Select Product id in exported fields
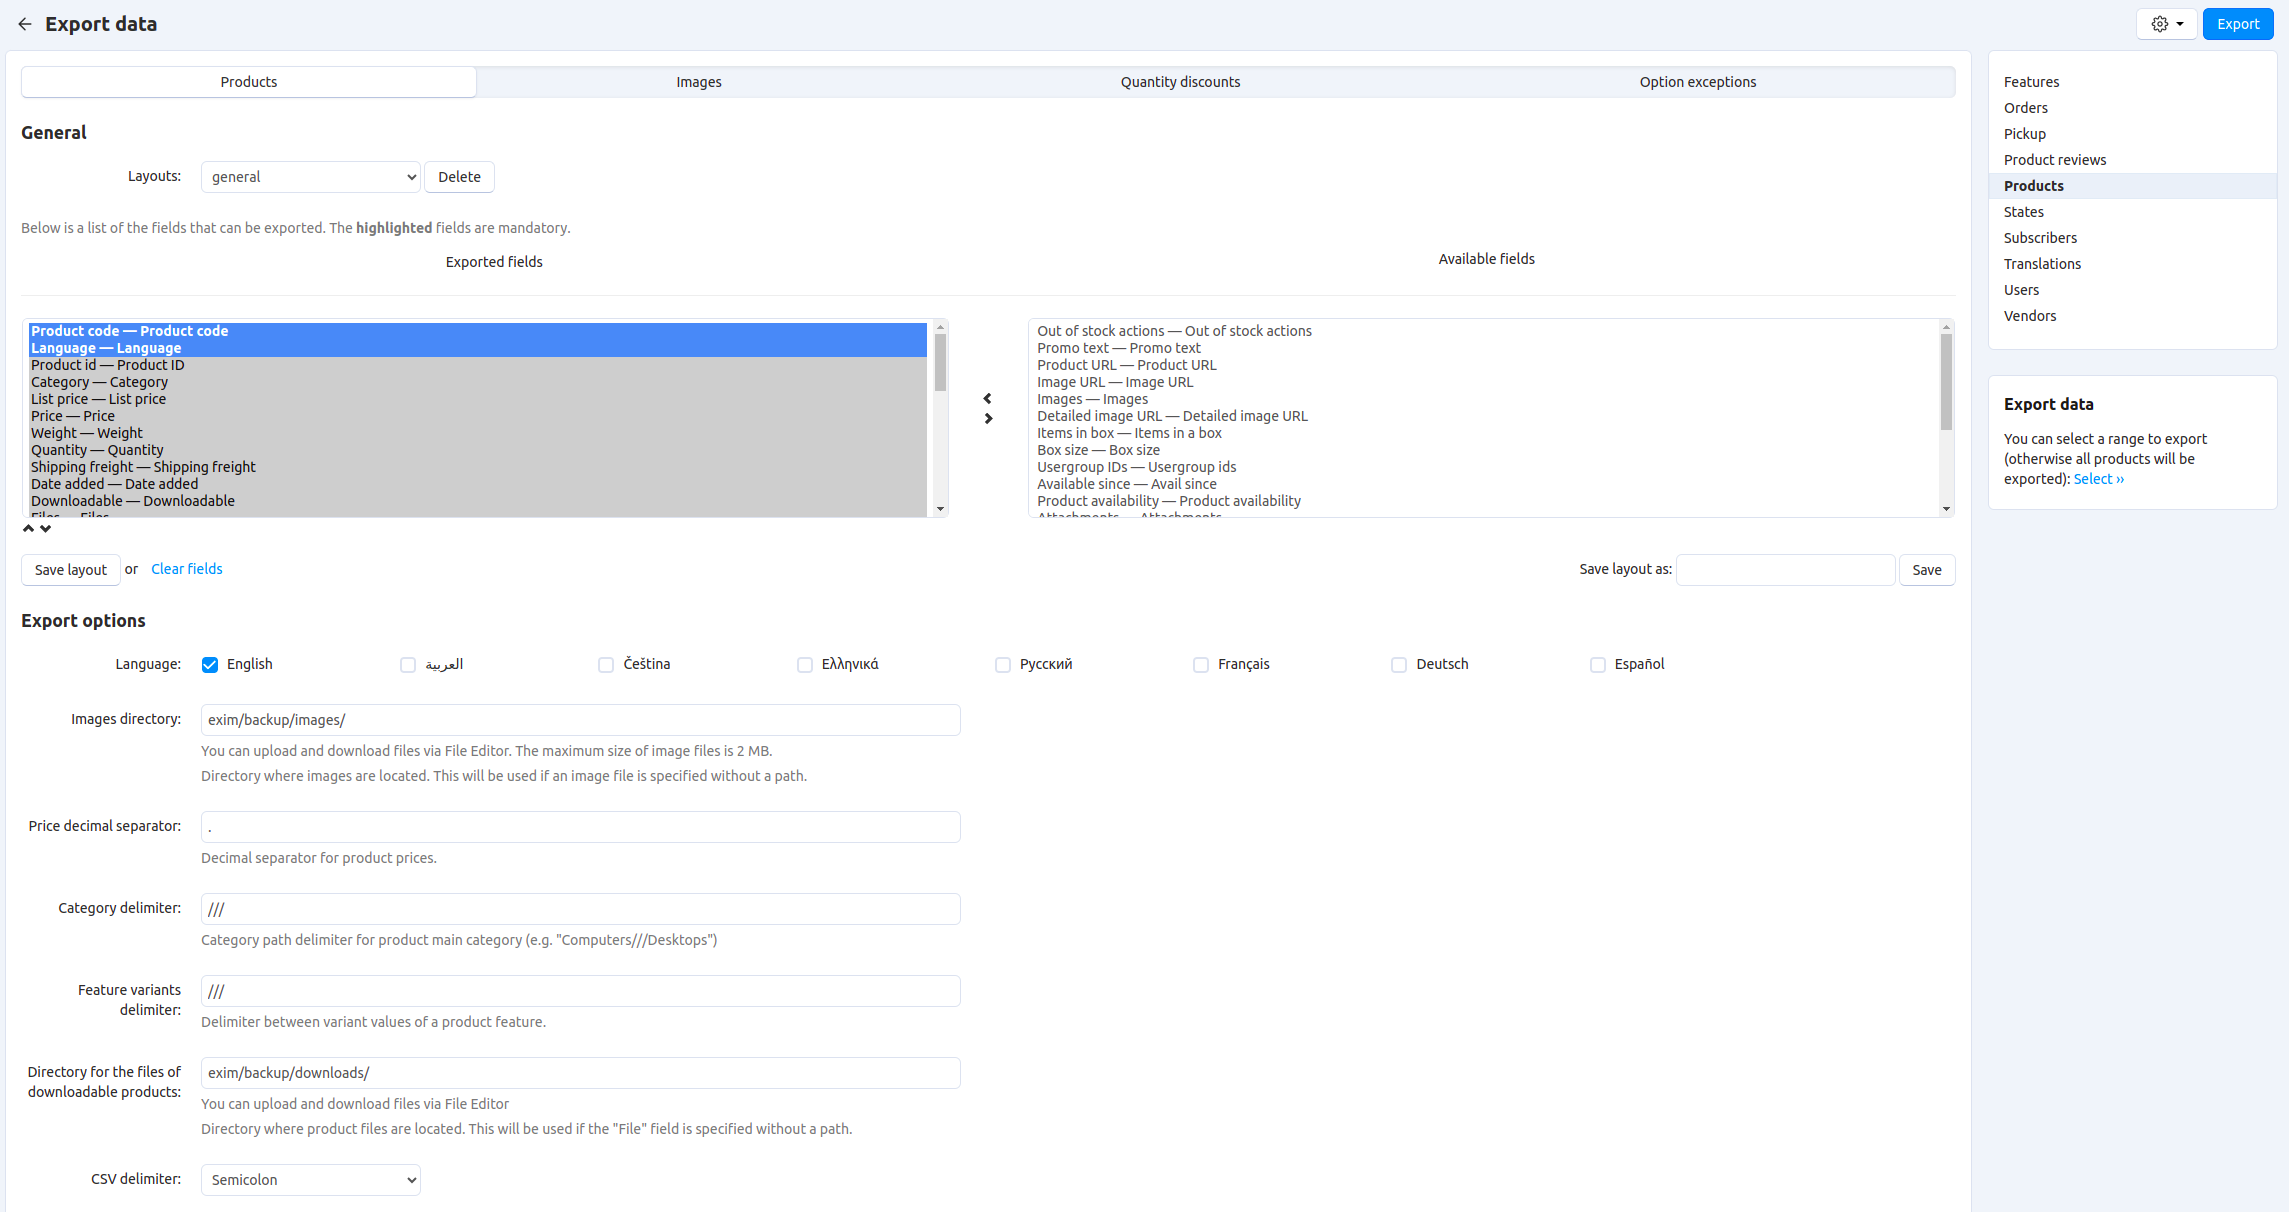Viewport: 2289px width, 1212px height. coord(478,365)
